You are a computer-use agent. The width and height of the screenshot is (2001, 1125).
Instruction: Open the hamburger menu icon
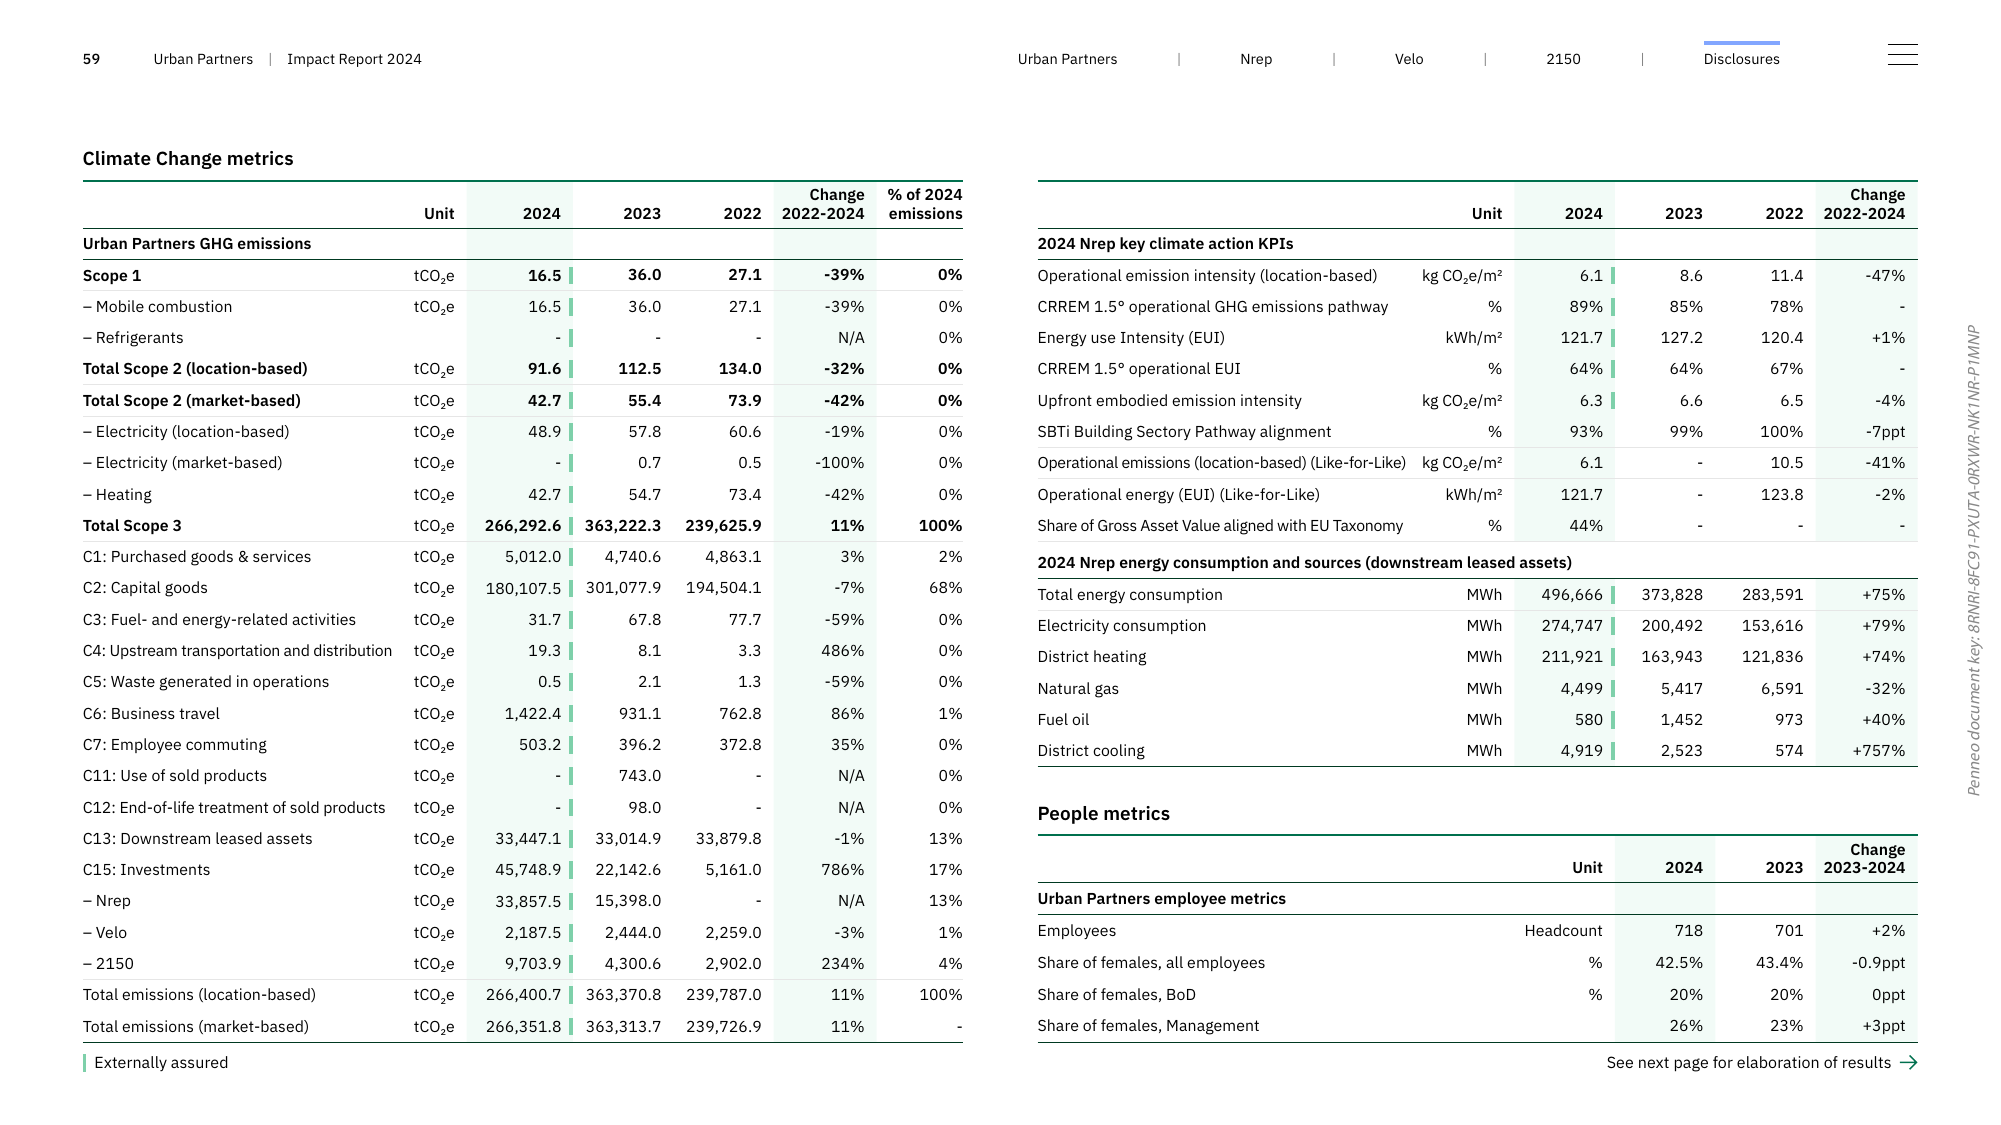click(1902, 55)
